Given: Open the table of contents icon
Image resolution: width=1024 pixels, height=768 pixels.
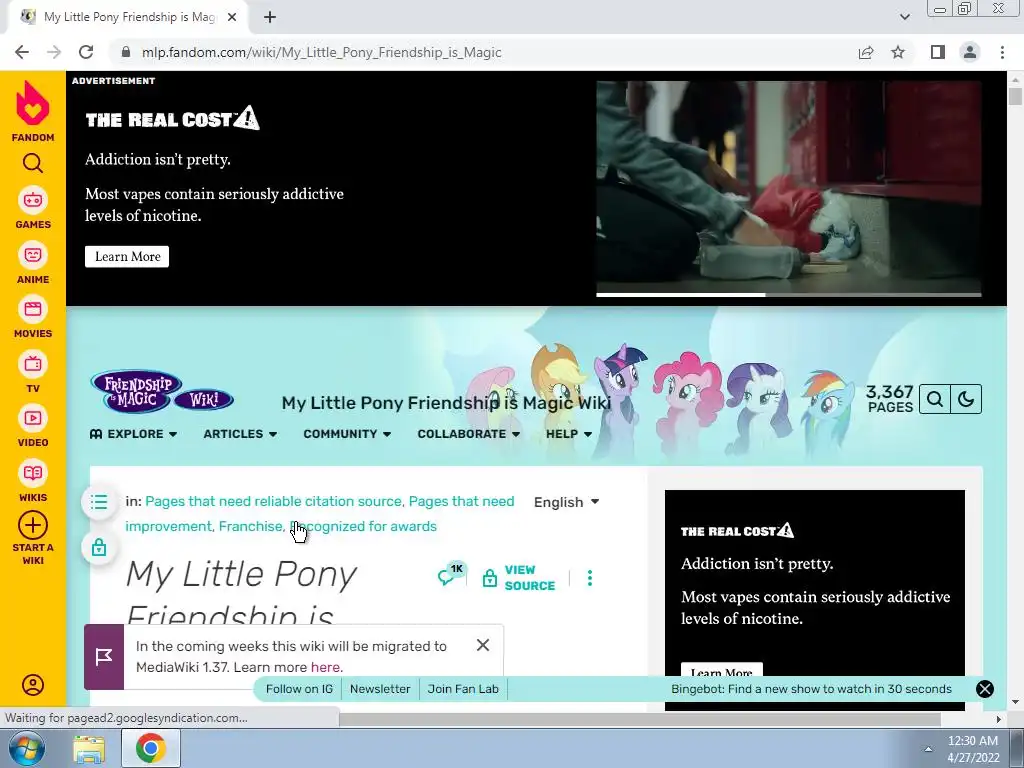Looking at the screenshot, I should point(99,502).
